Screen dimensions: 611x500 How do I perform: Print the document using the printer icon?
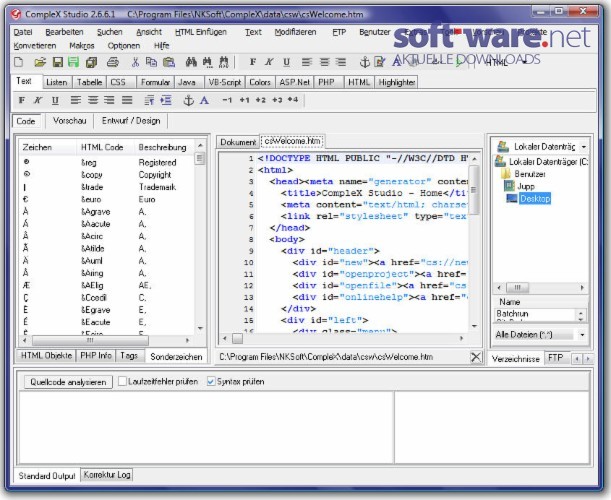coord(113,62)
